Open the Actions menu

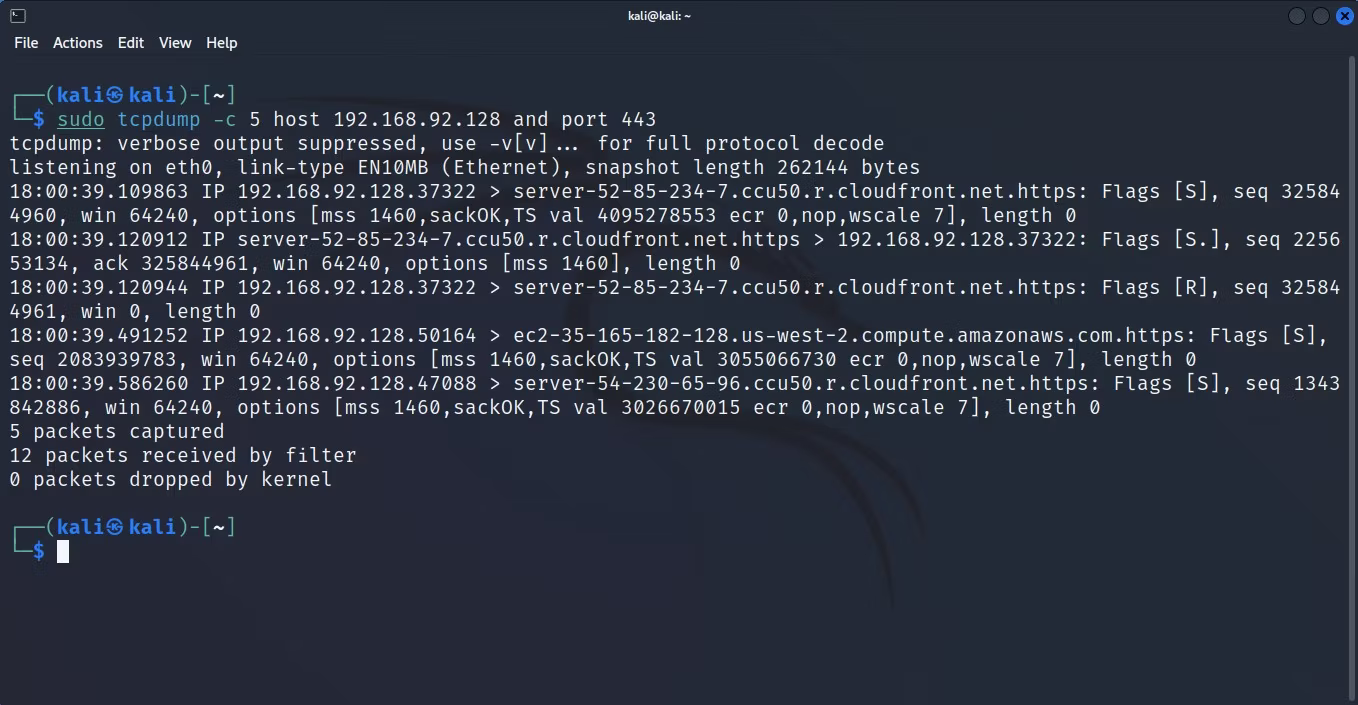[x=78, y=43]
